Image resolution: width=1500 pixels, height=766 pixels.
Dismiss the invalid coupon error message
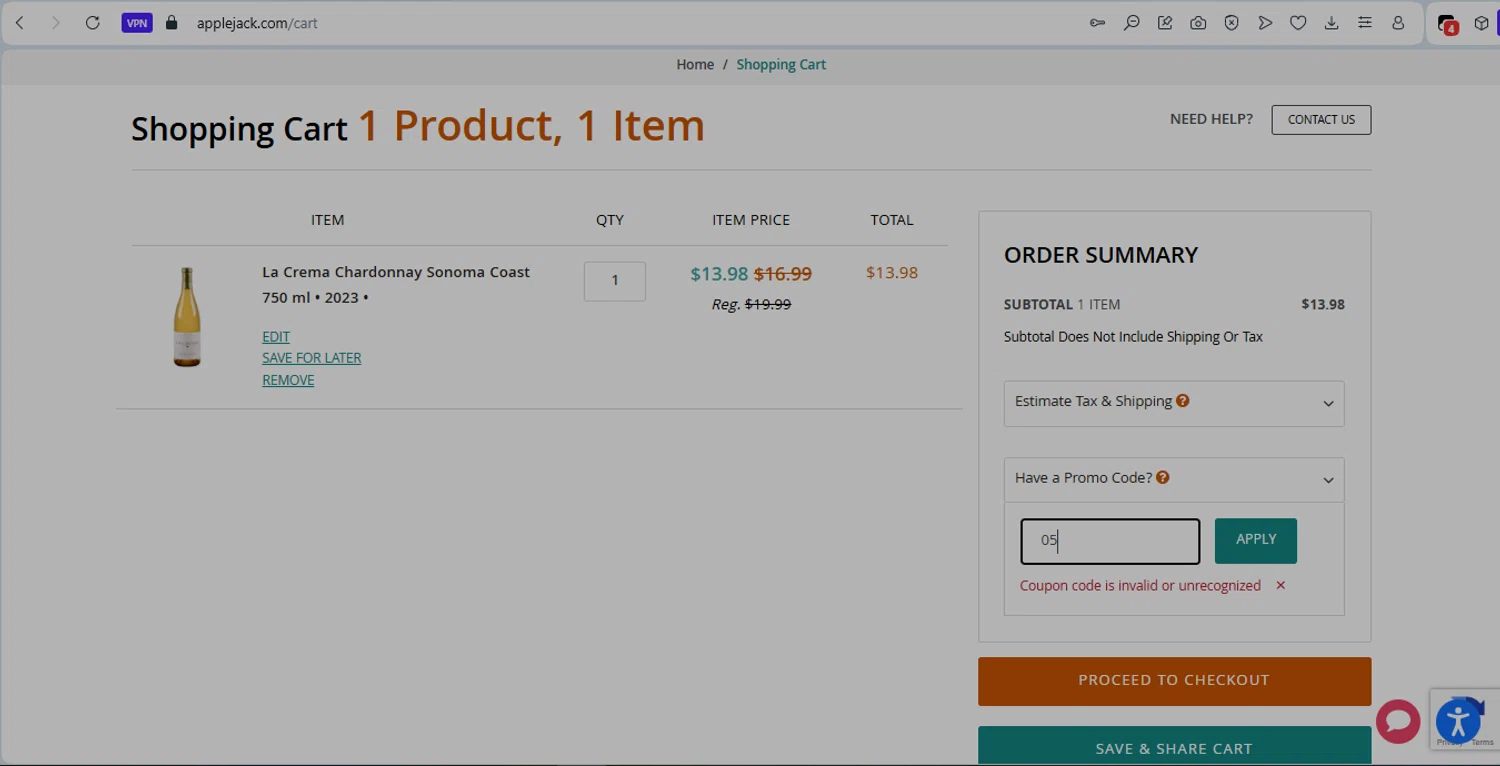click(1280, 585)
